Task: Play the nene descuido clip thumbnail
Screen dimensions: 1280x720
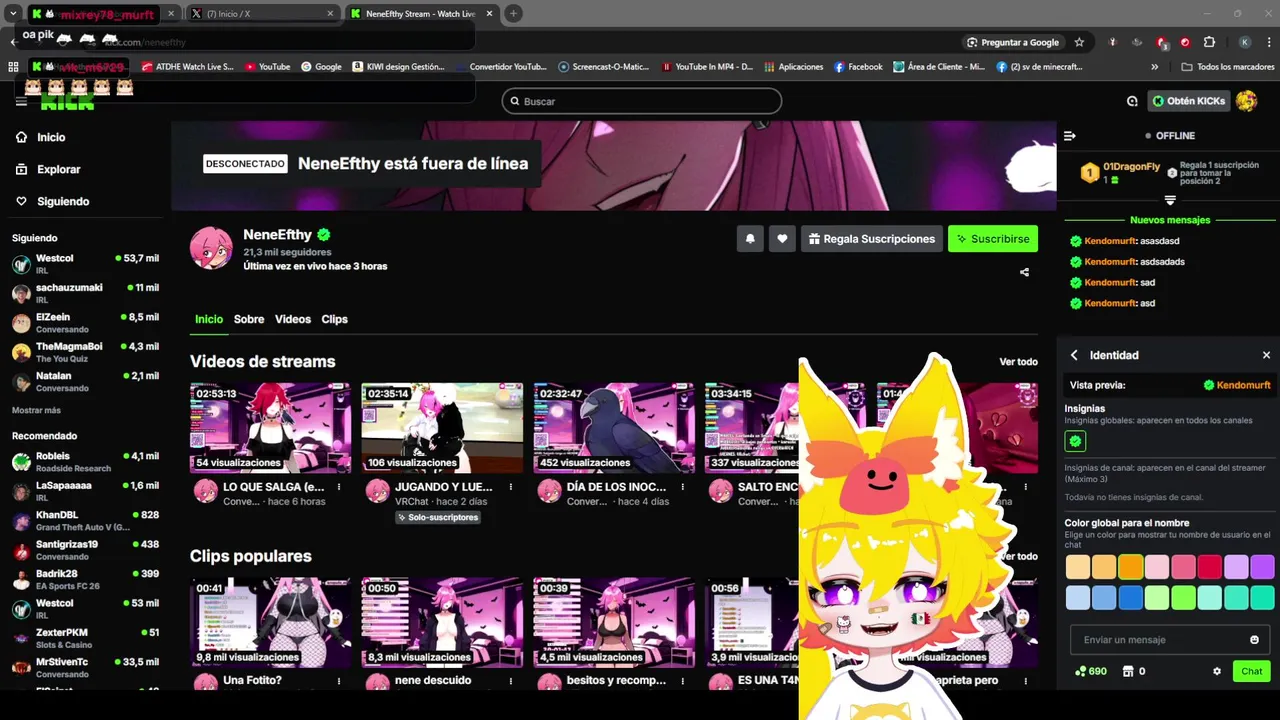Action: point(442,622)
